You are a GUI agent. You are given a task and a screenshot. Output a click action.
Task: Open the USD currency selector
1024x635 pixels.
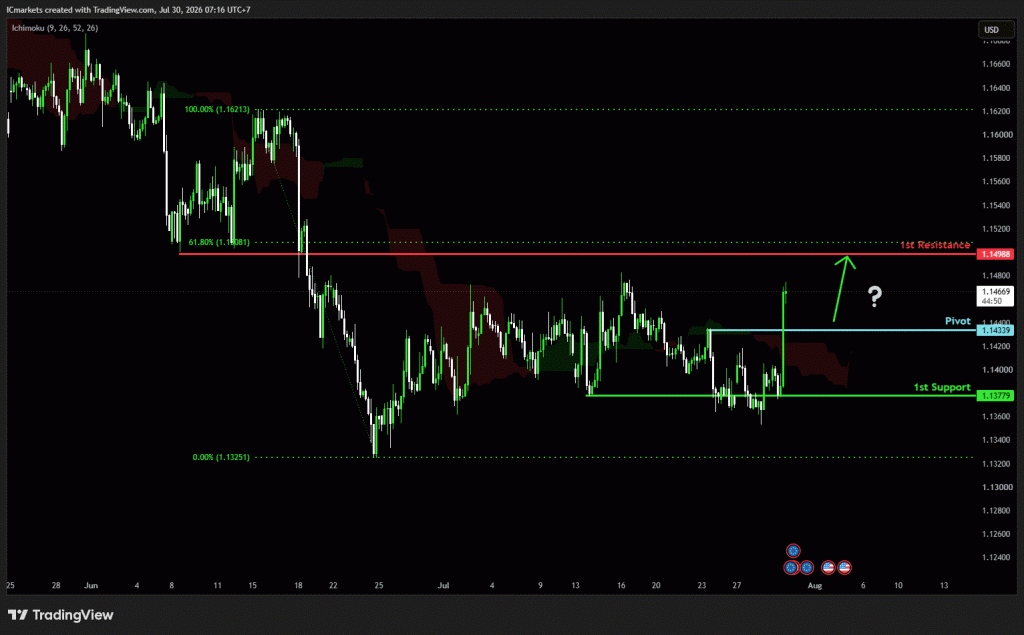pyautogui.click(x=995, y=29)
